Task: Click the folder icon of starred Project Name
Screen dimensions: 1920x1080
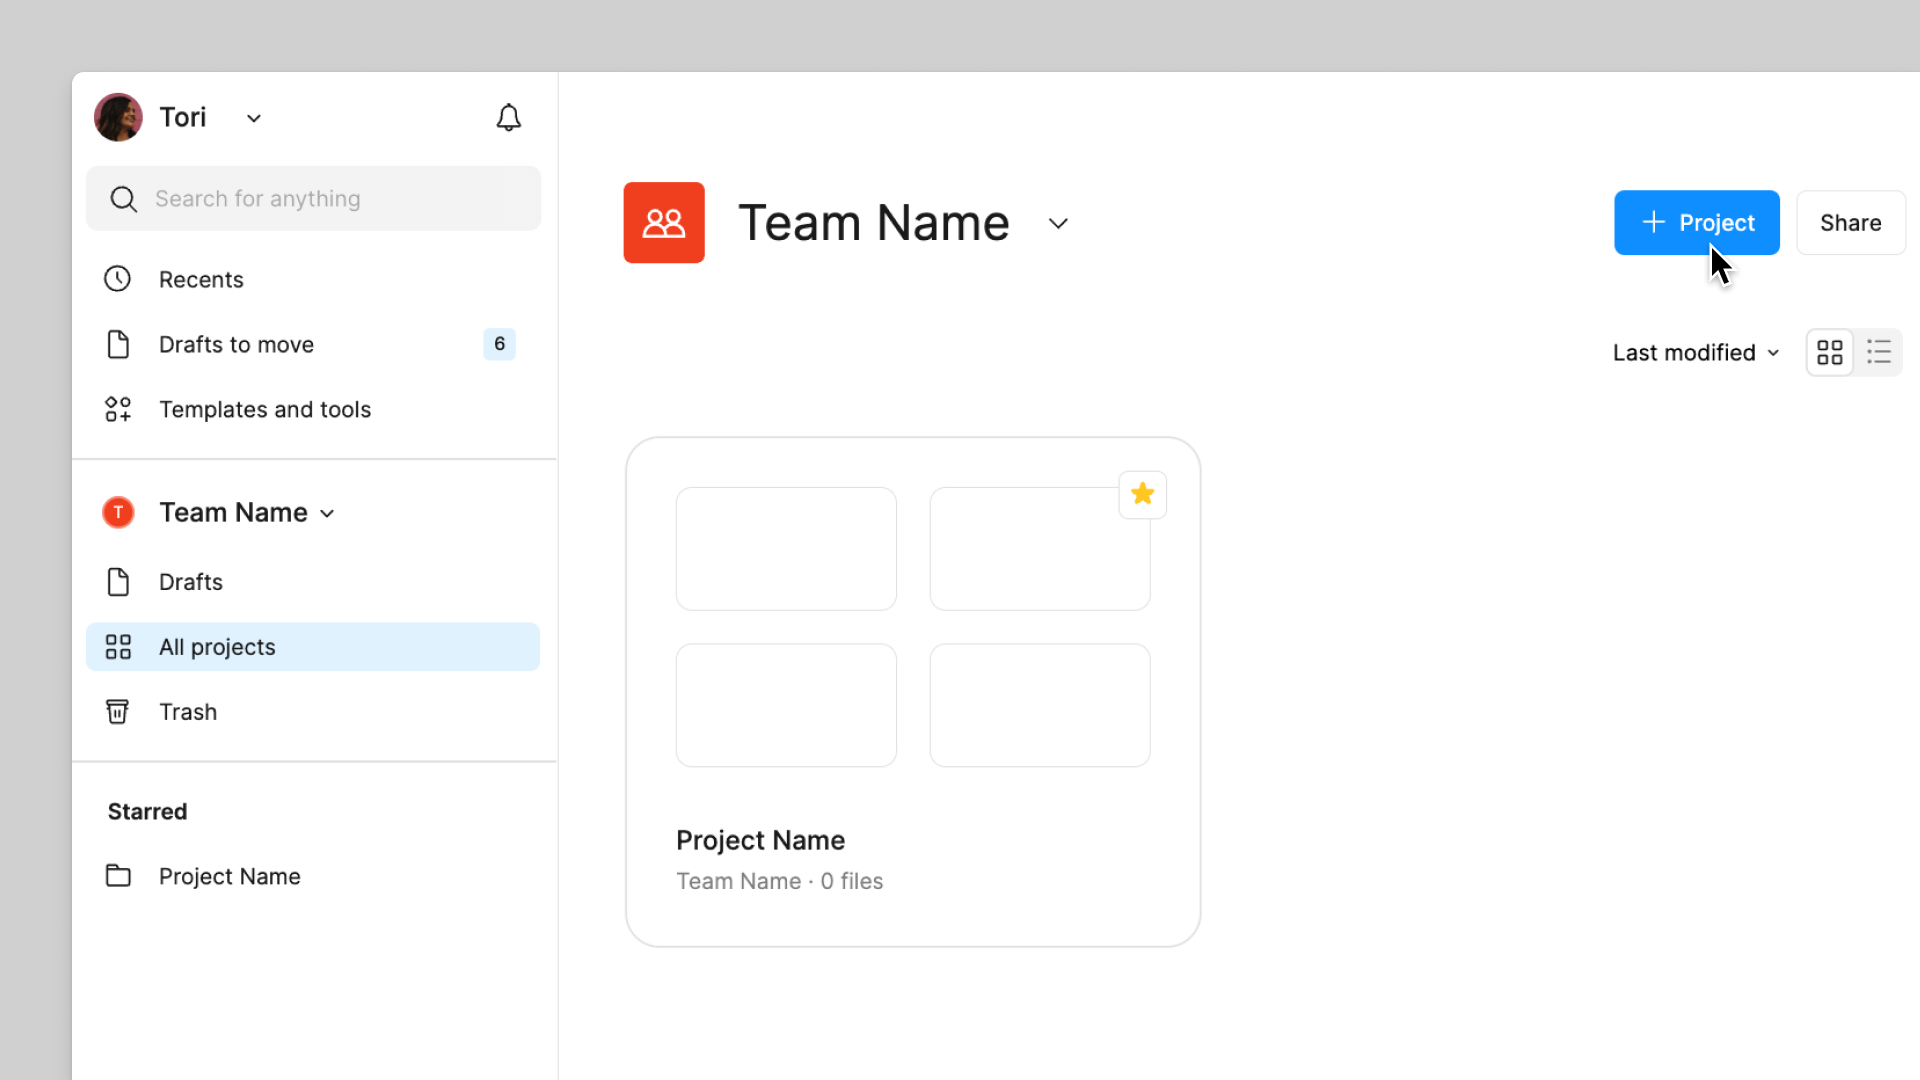Action: click(x=118, y=876)
